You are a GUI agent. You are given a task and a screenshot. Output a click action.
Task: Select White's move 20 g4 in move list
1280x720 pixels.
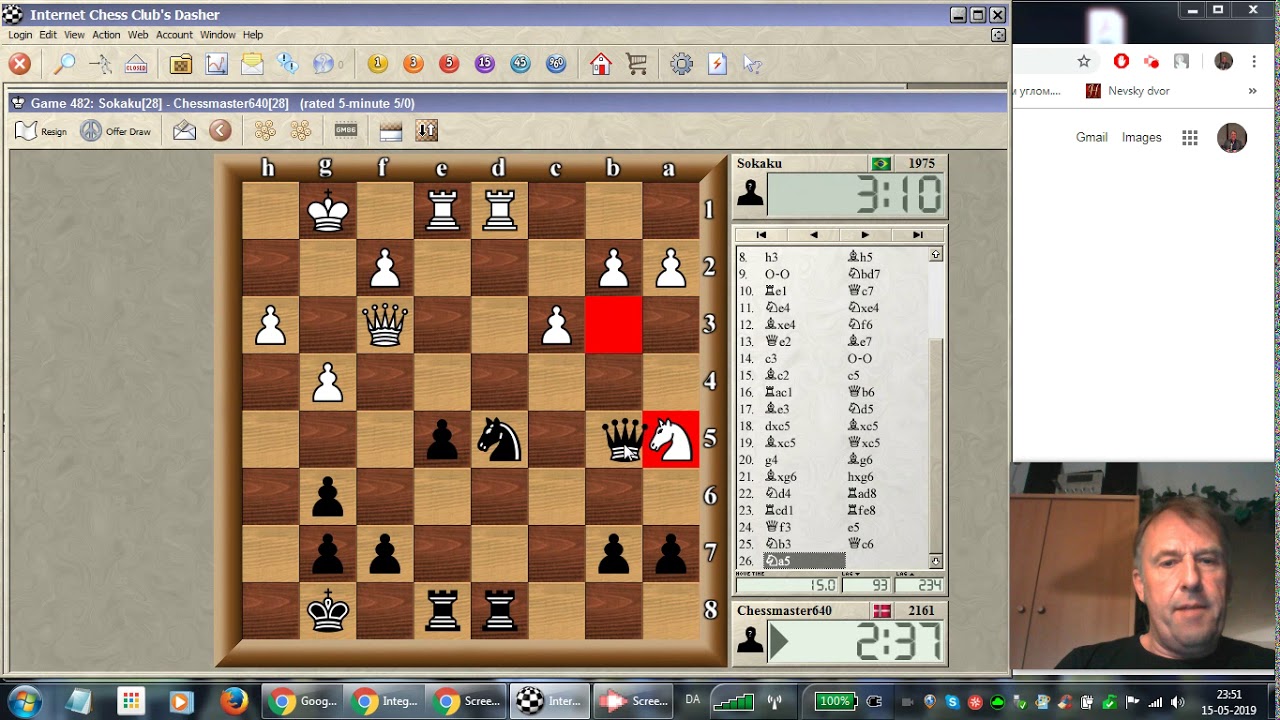(772, 460)
